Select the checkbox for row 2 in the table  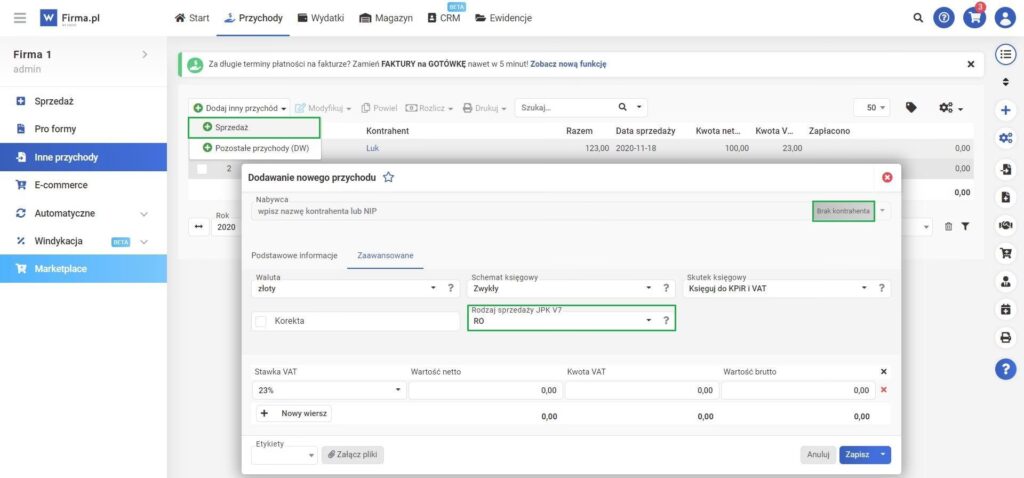[x=203, y=169]
